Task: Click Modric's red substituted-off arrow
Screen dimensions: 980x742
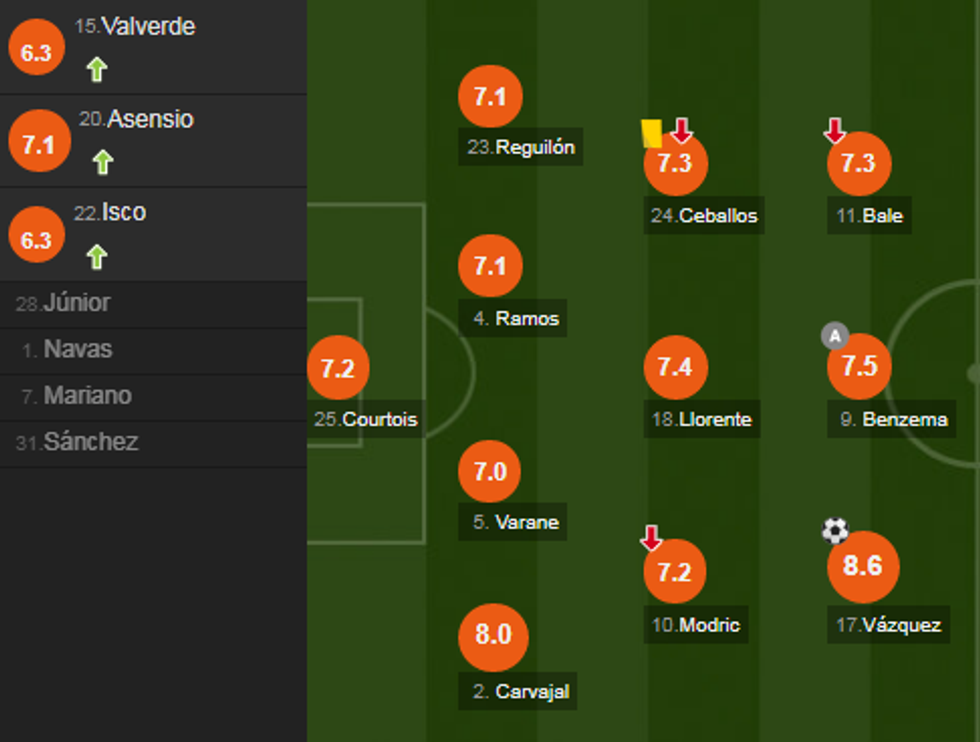Action: [x=651, y=539]
